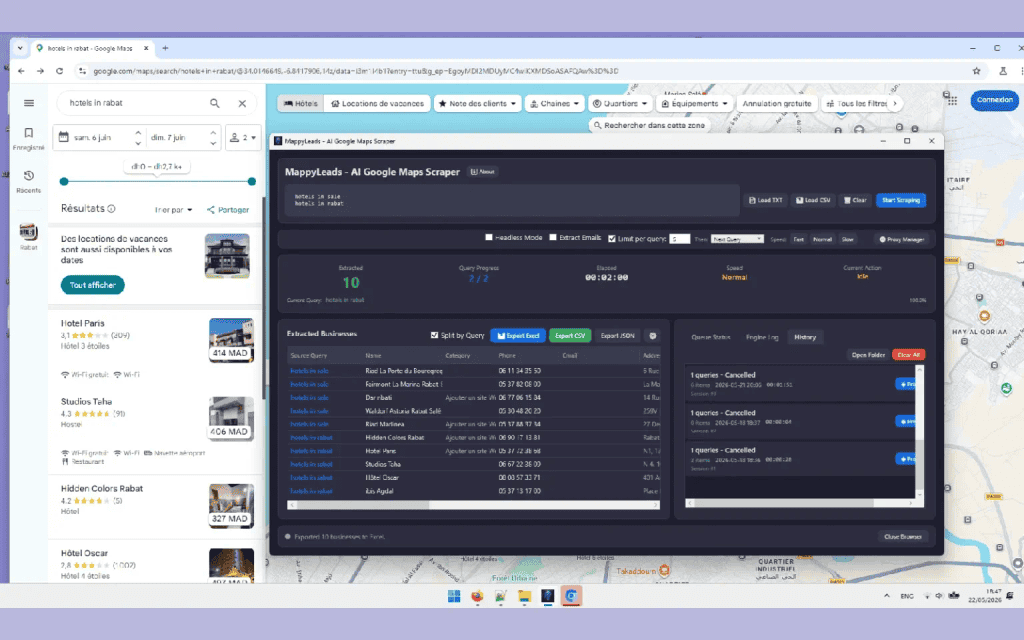This screenshot has width=1024, height=640.
Task: Export results to Excel
Action: 518,336
